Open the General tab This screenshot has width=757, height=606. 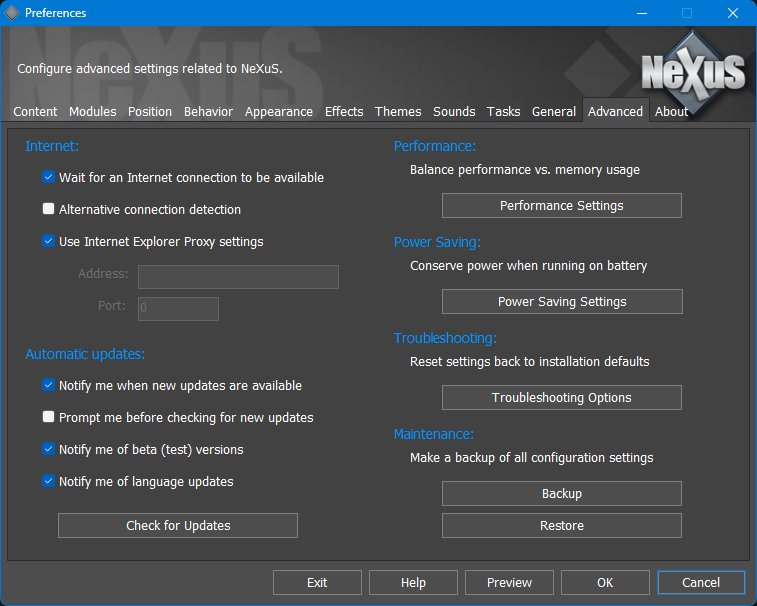[554, 112]
